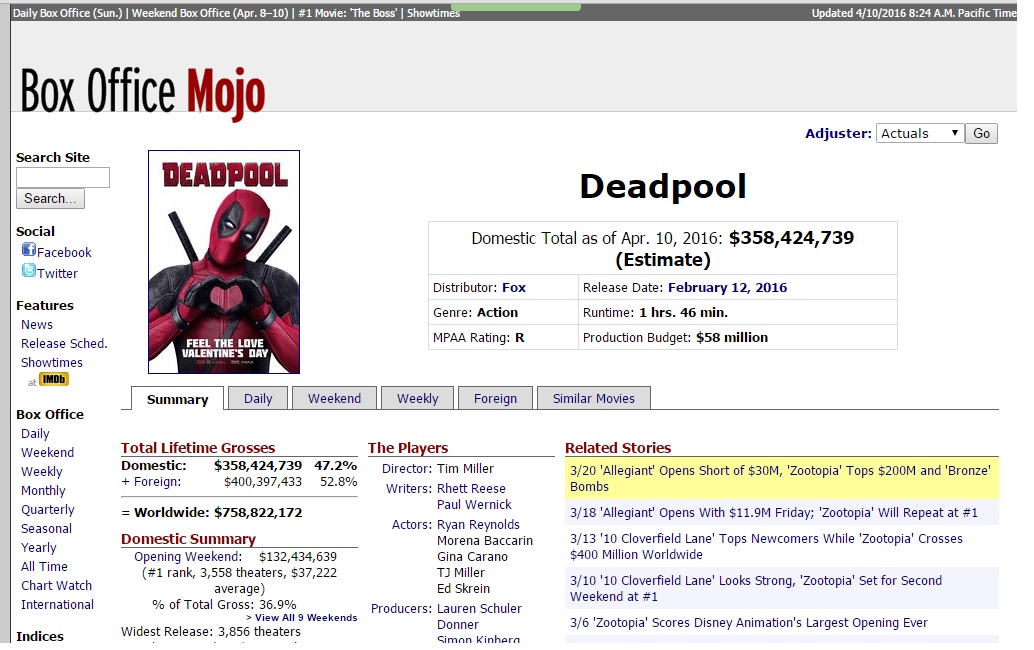This screenshot has width=1034, height=650.
Task: Switch to the Daily tab
Action: [x=258, y=398]
